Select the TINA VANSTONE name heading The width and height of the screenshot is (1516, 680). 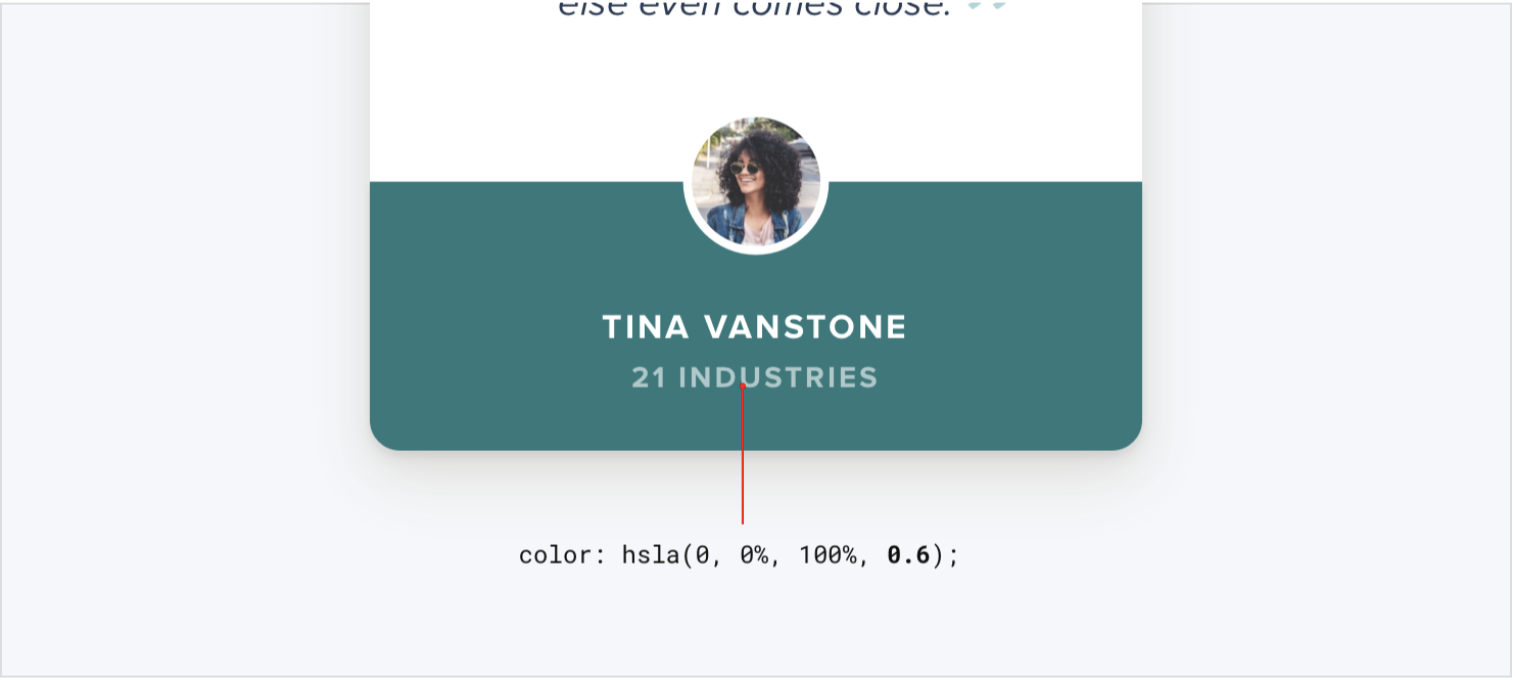point(754,327)
